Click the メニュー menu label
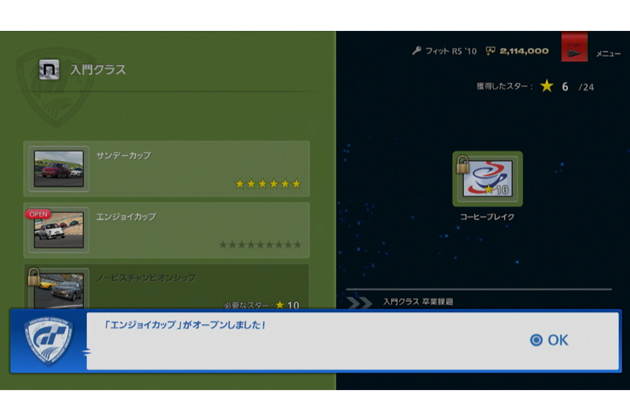Viewport: 630px width, 420px height. (x=607, y=53)
